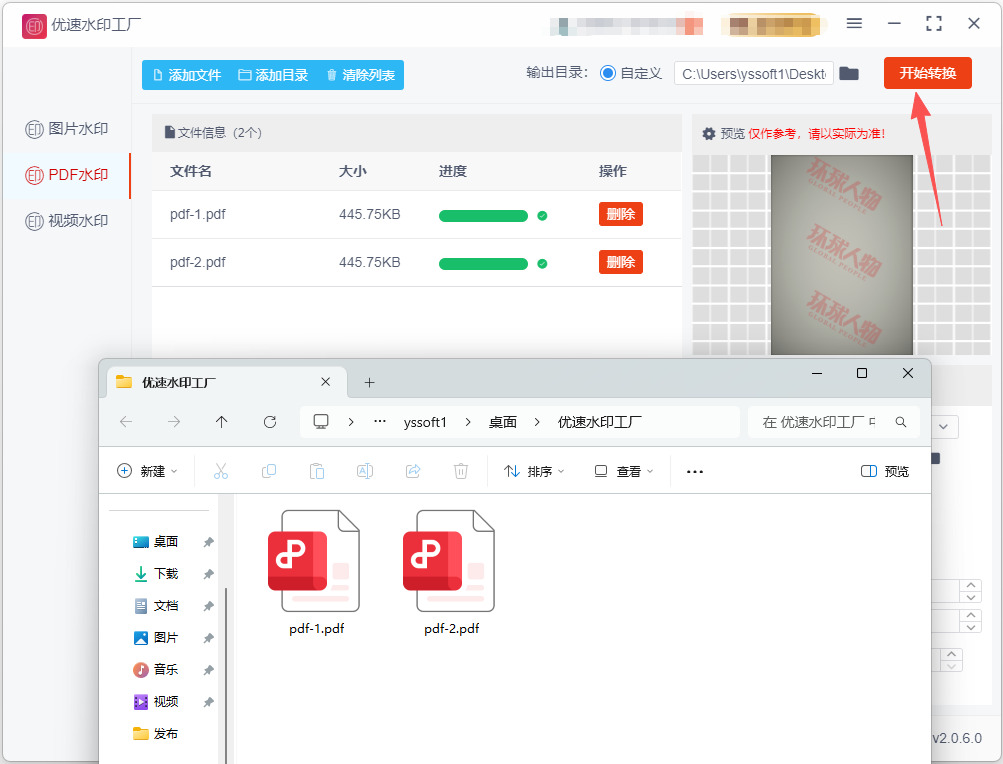Show hidden breadcrumb path via ellipsis
The image size is (1003, 764).
[x=380, y=422]
